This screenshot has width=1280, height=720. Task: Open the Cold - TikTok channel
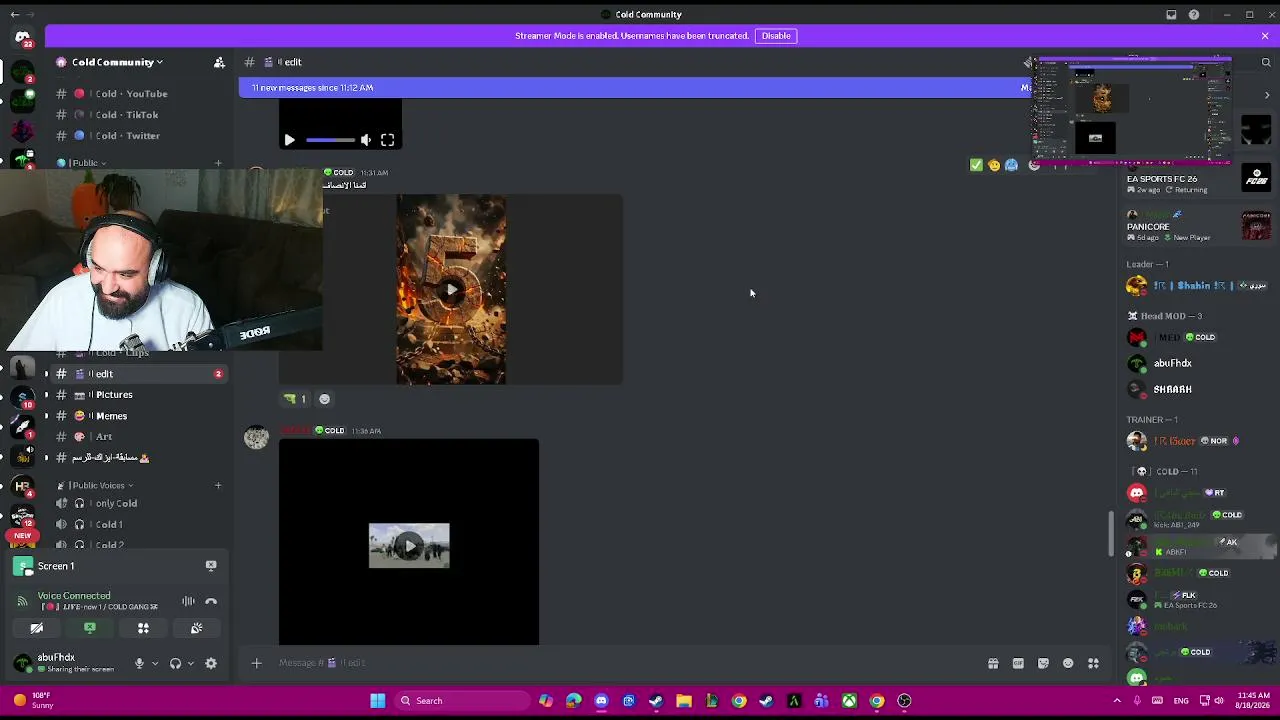coord(127,115)
